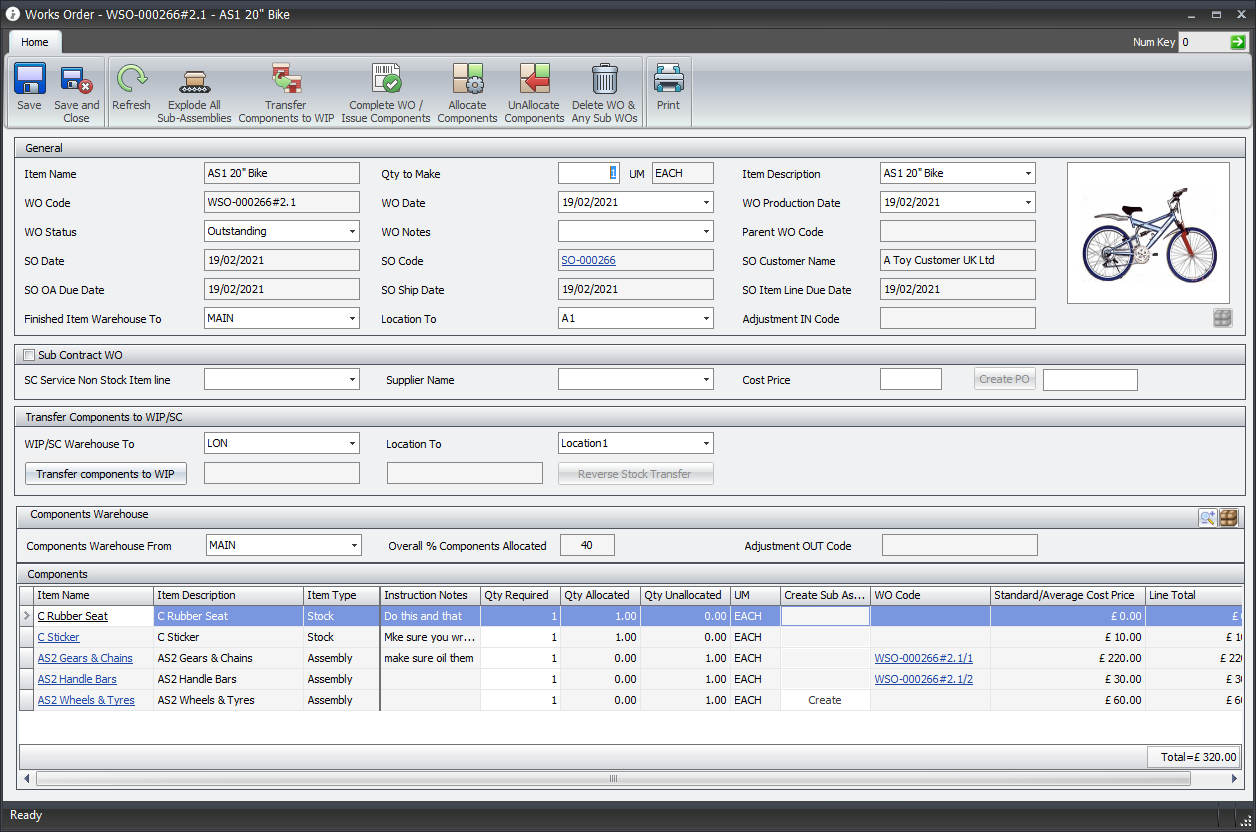
Task: Expand the WO Production Date picker
Action: point(1028,203)
